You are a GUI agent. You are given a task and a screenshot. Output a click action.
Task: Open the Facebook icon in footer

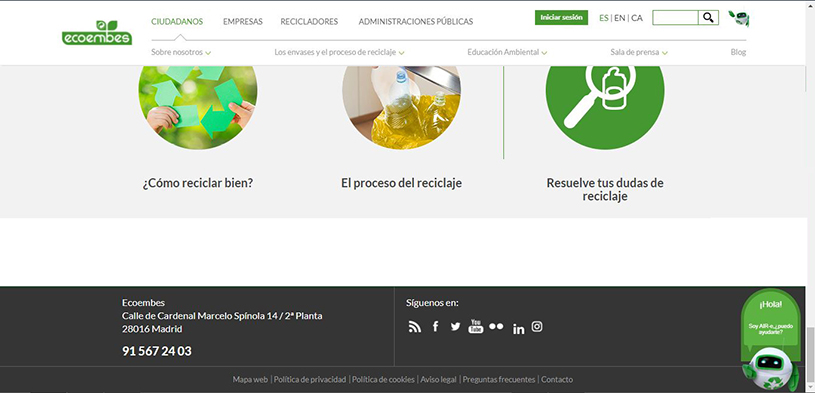coord(436,326)
